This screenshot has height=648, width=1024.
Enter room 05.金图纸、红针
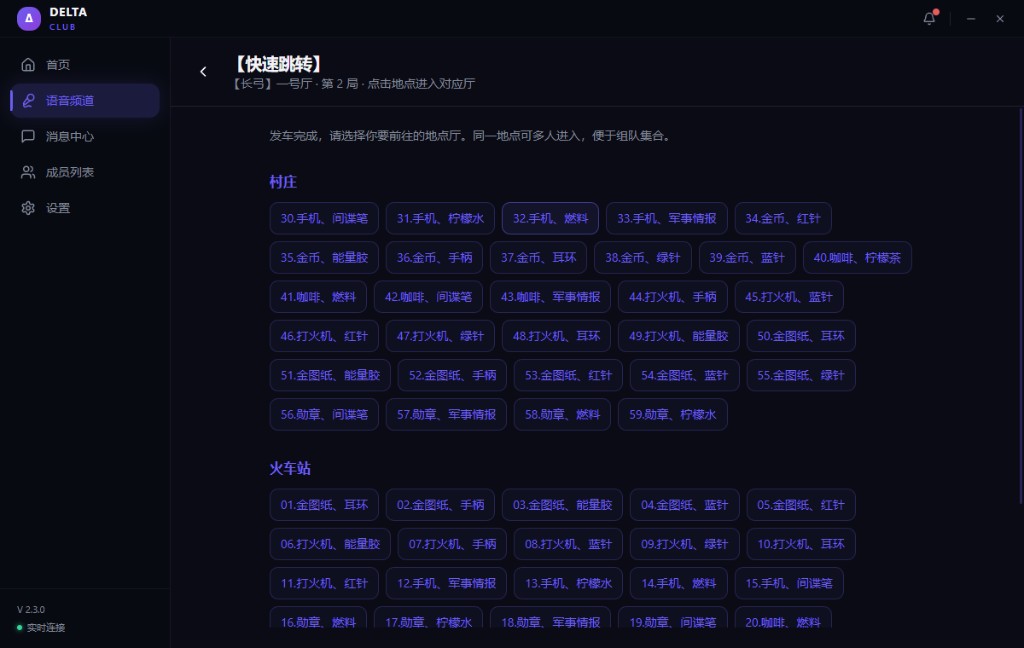[x=801, y=505]
